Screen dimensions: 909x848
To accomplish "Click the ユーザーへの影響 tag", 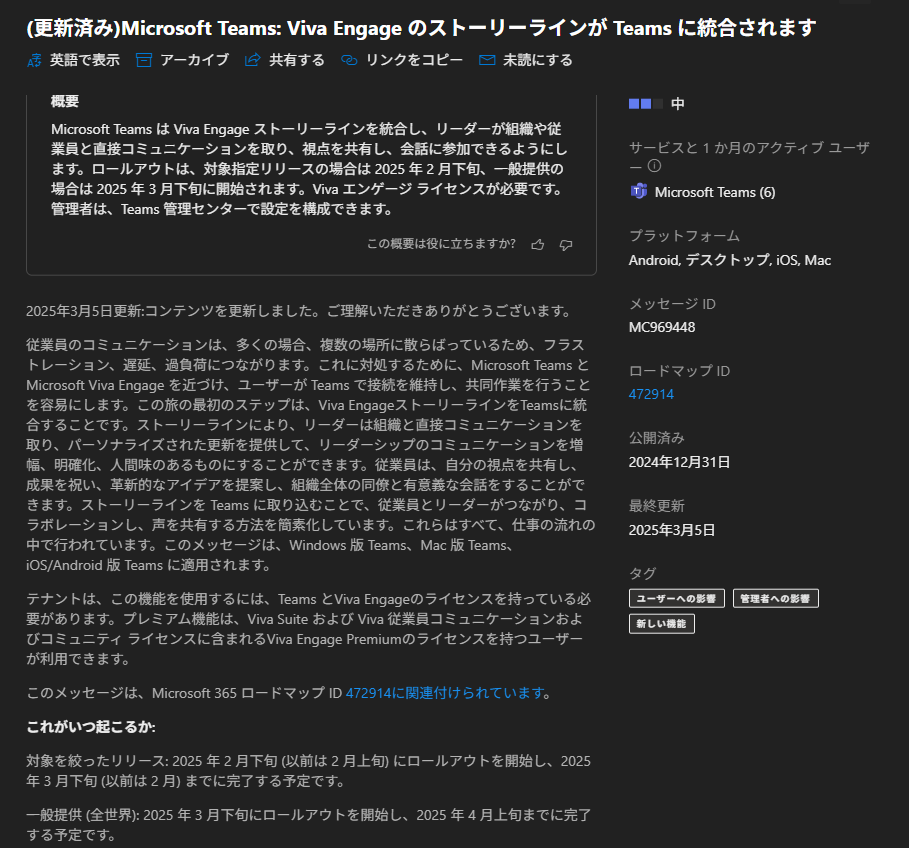I will pos(677,599).
